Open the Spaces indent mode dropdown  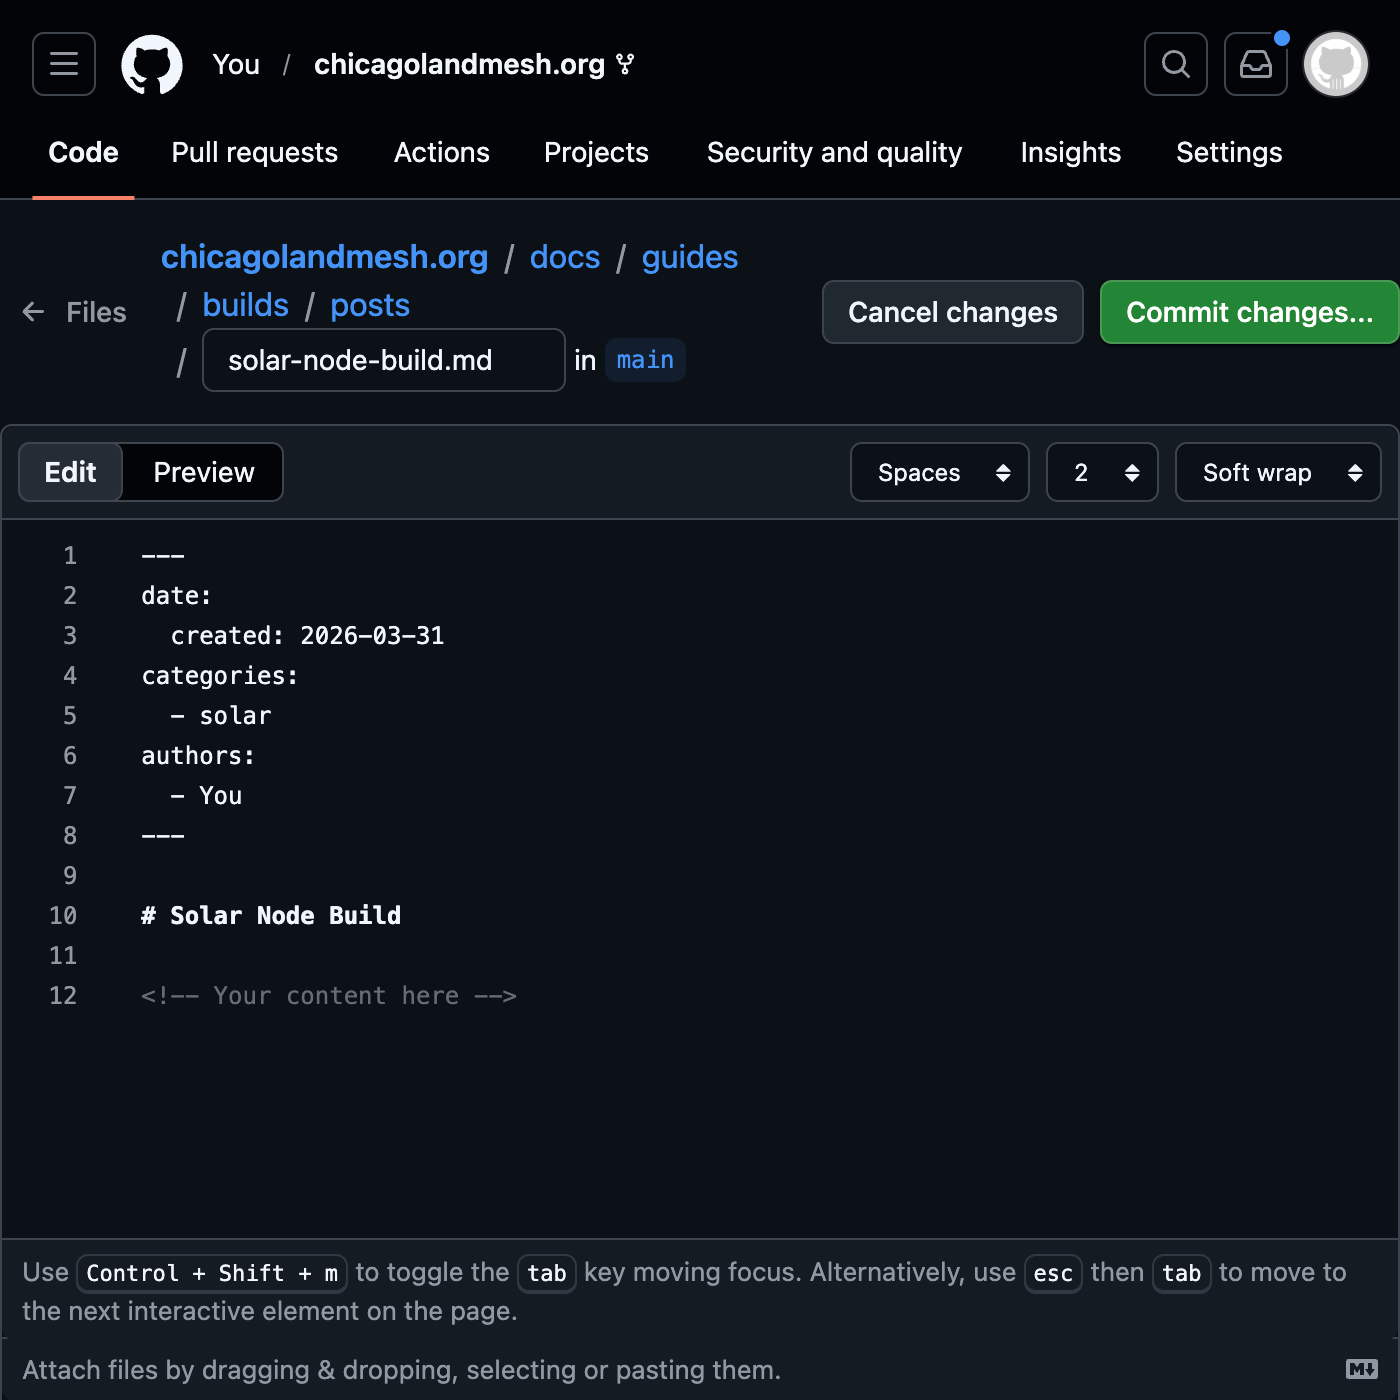tap(939, 472)
